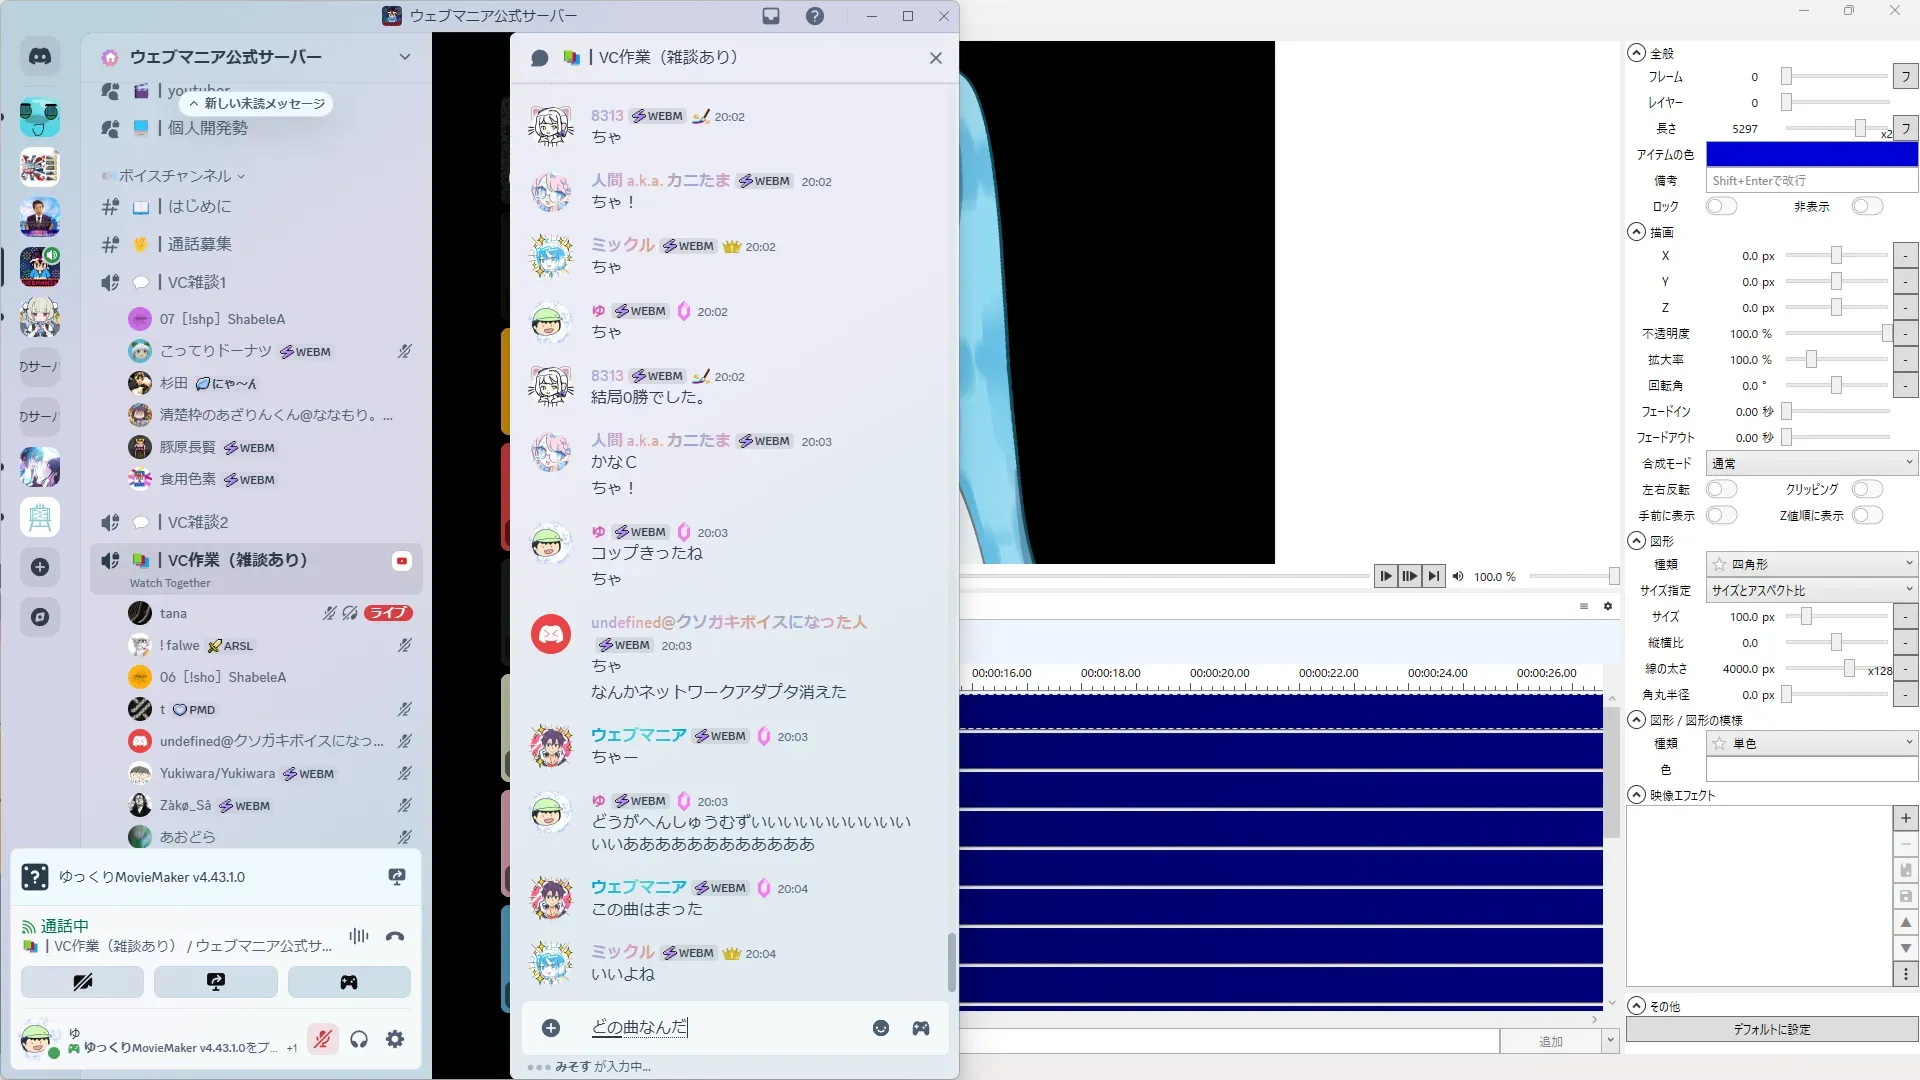1920x1080 pixels.
Task: Click add a server plus icon
Action: pyautogui.click(x=40, y=567)
